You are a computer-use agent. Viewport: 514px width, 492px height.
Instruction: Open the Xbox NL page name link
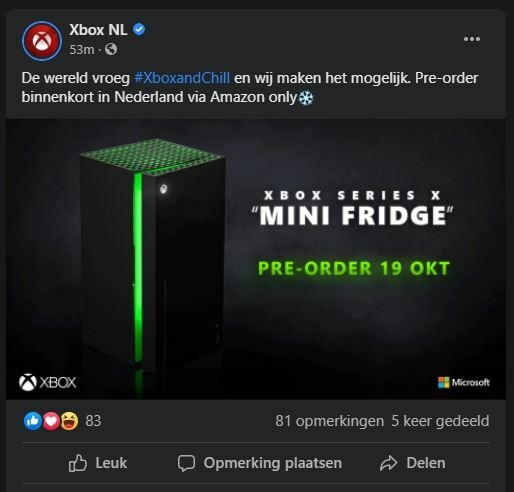point(98,30)
